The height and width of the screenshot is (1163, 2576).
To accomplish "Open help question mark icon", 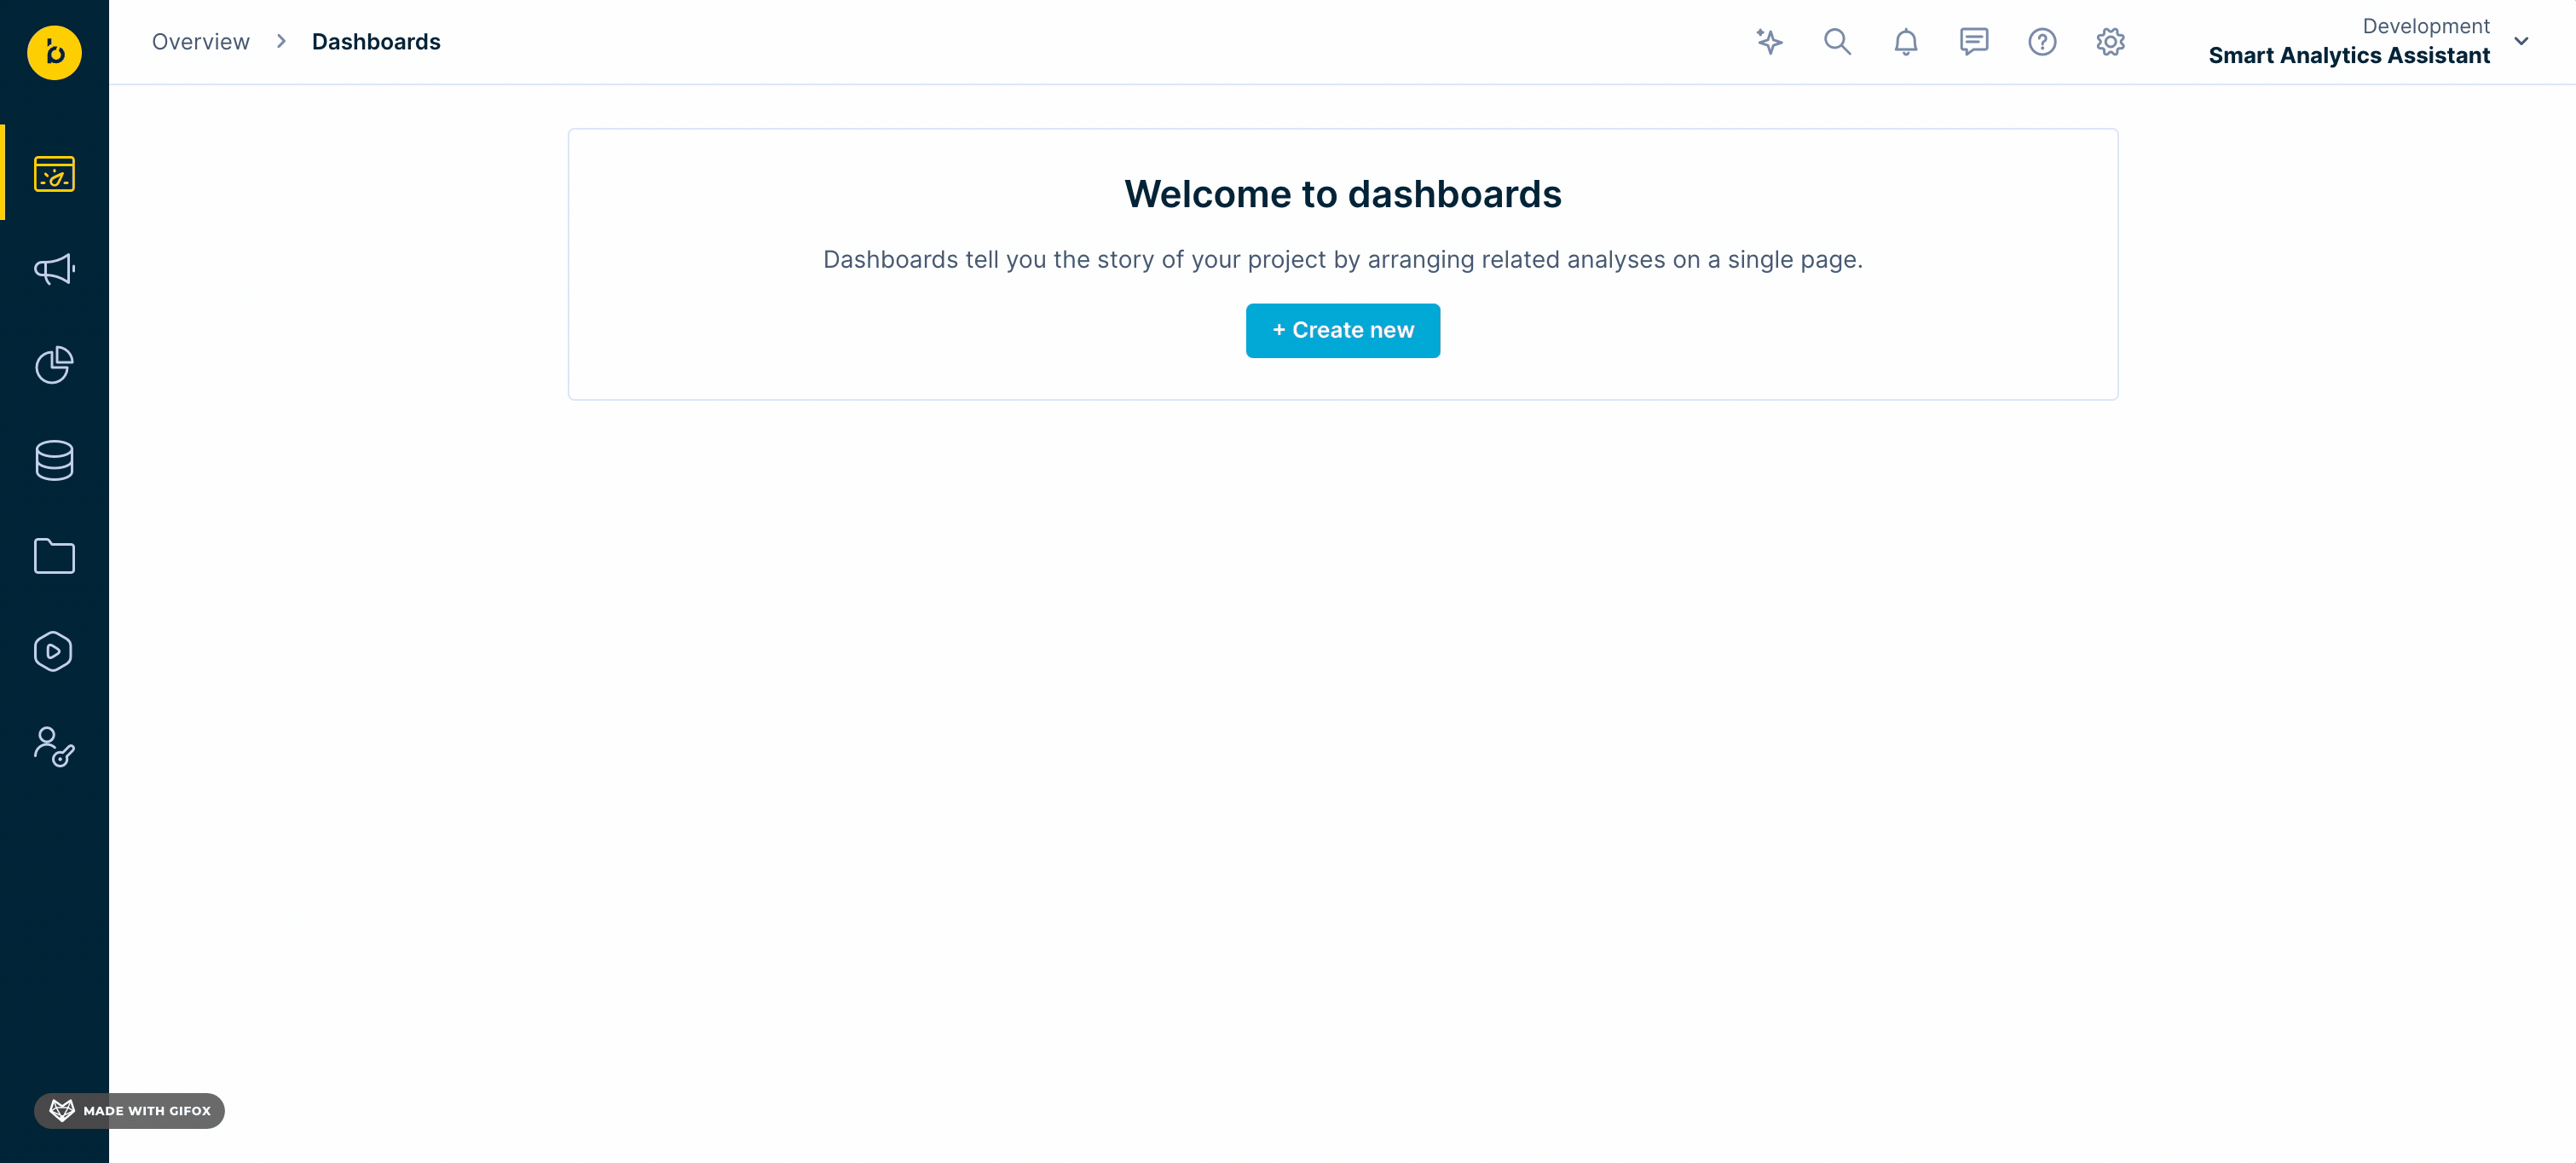I will [x=2041, y=42].
